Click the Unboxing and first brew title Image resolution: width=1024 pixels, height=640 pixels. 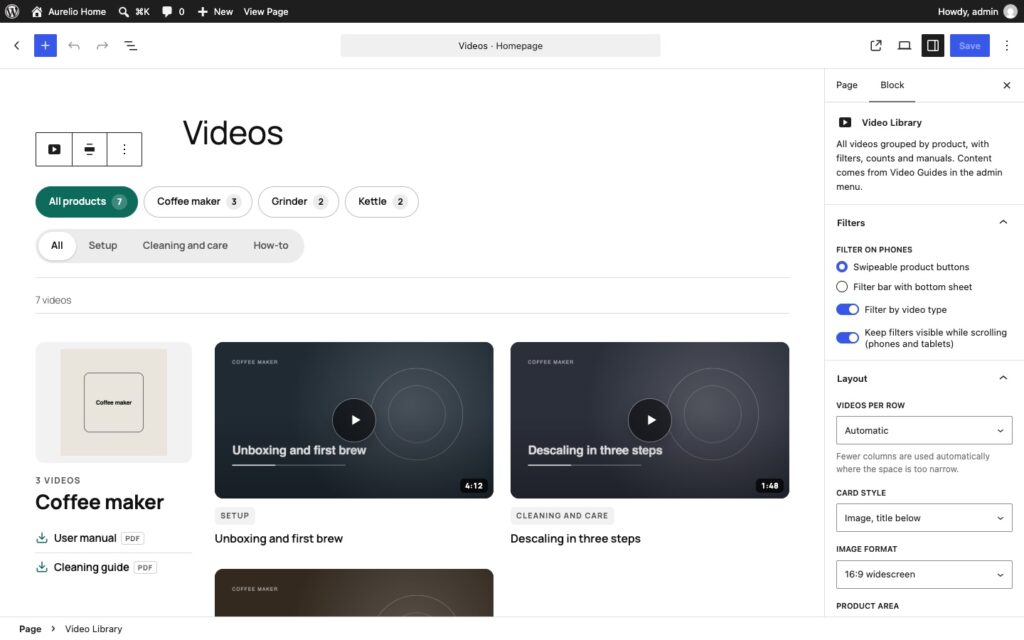click(279, 539)
